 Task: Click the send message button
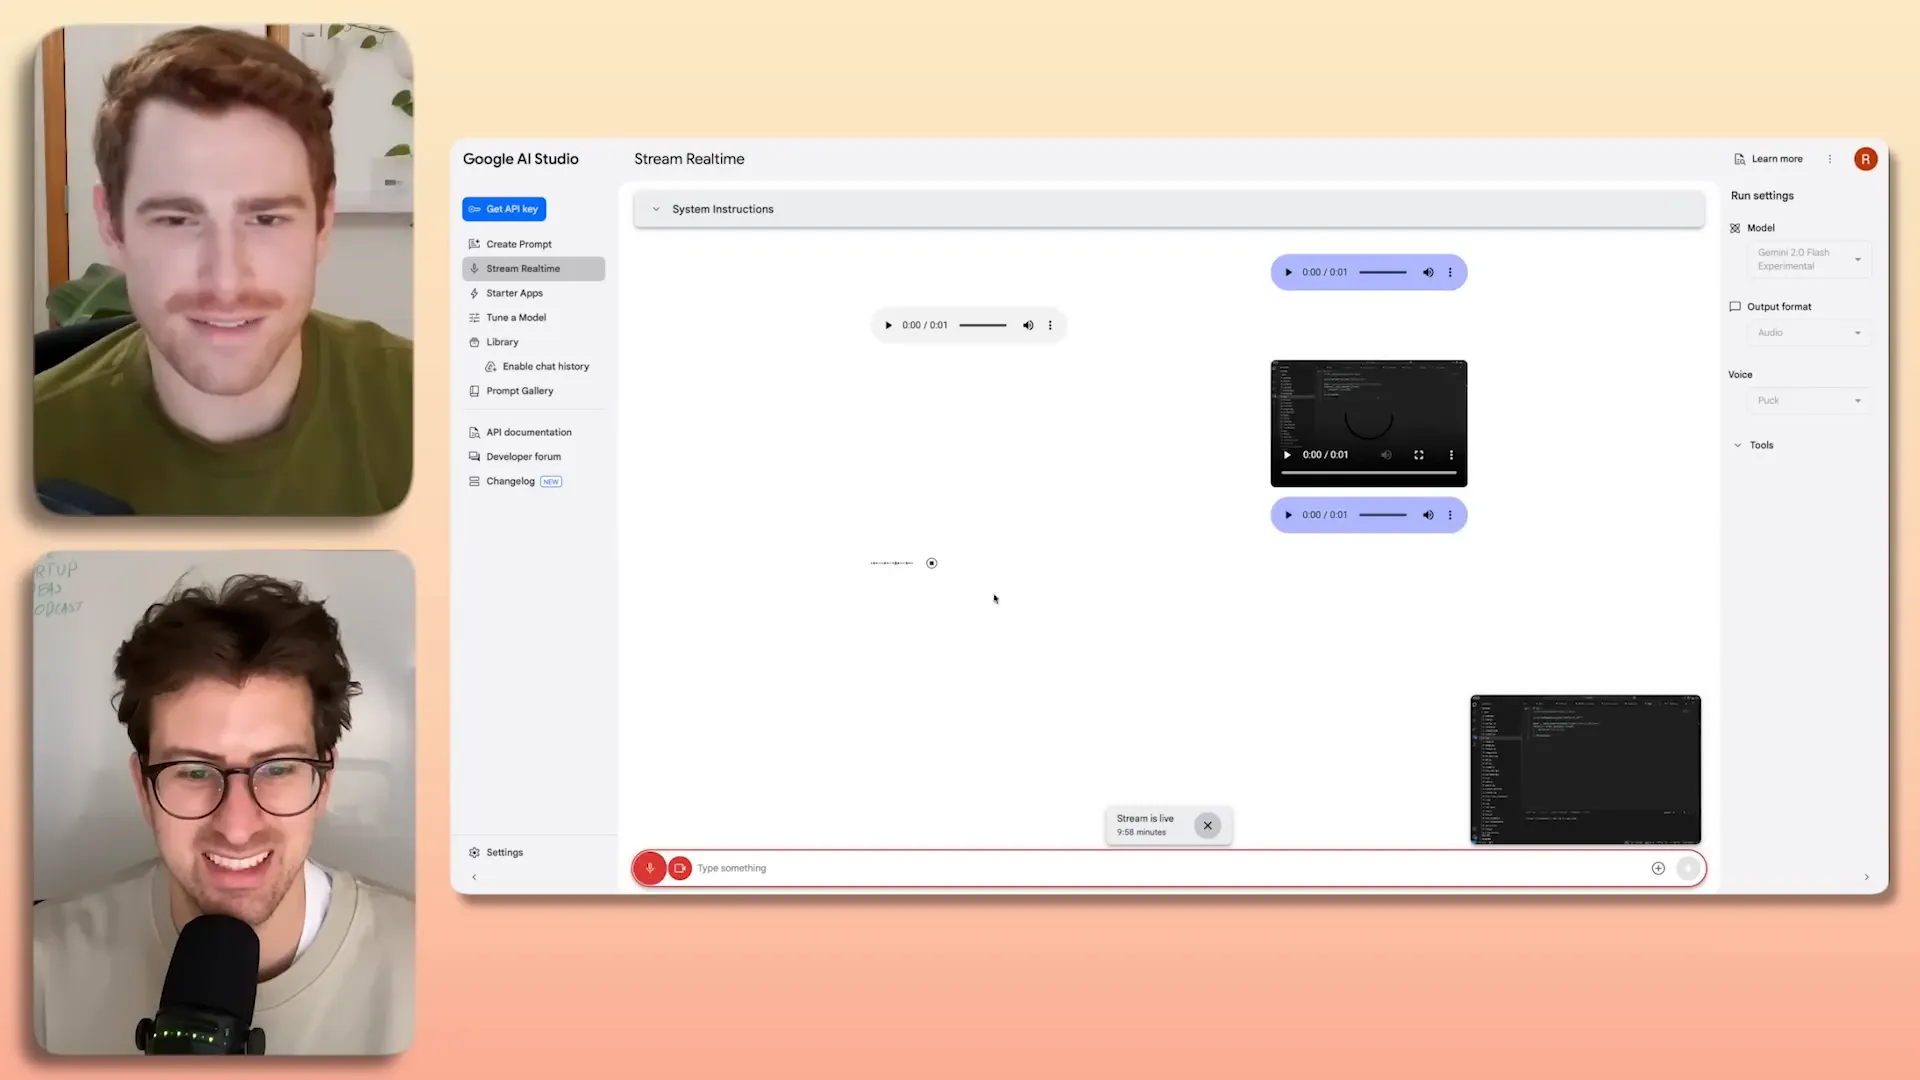1688,868
